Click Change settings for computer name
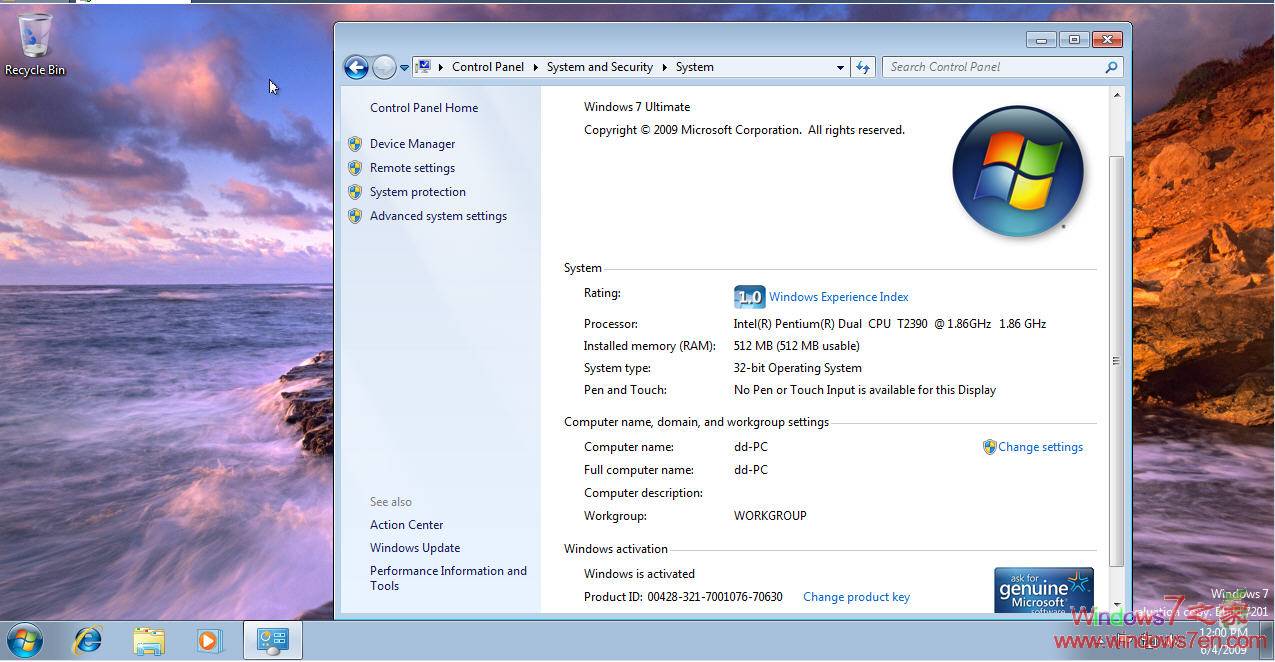 (1040, 447)
